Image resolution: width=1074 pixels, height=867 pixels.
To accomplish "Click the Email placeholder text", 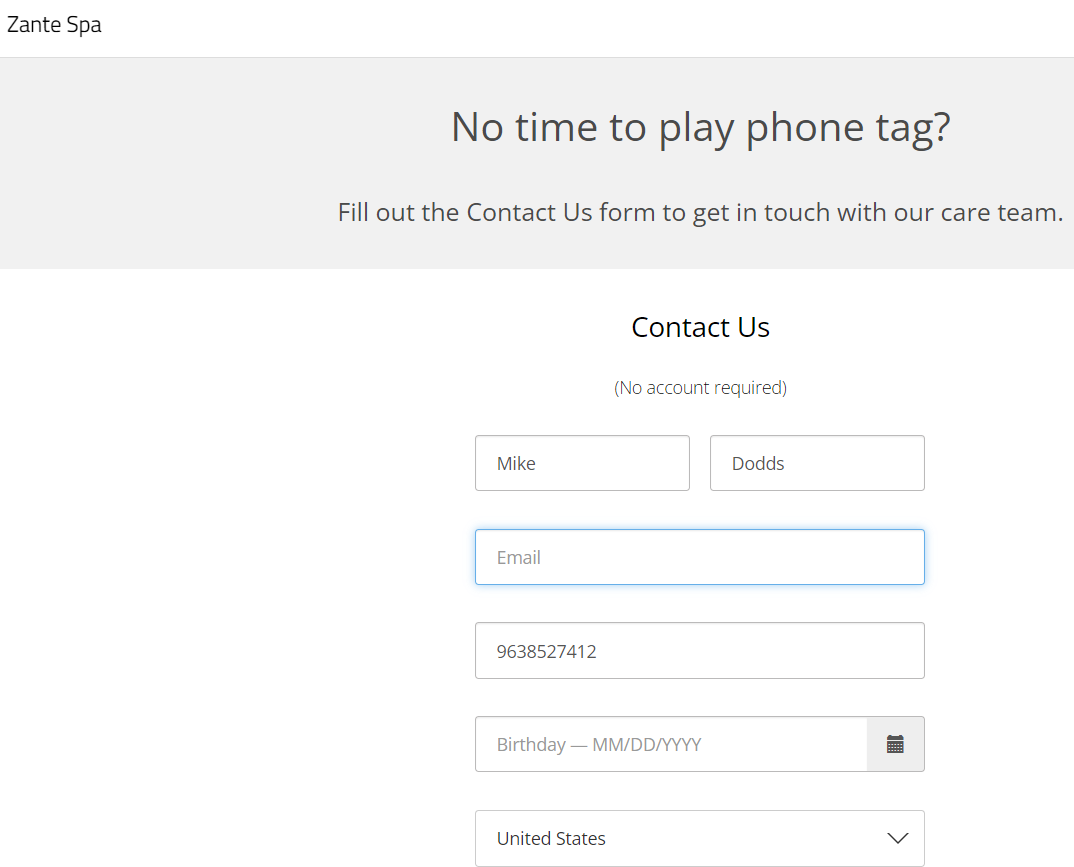I will pyautogui.click(x=519, y=557).
